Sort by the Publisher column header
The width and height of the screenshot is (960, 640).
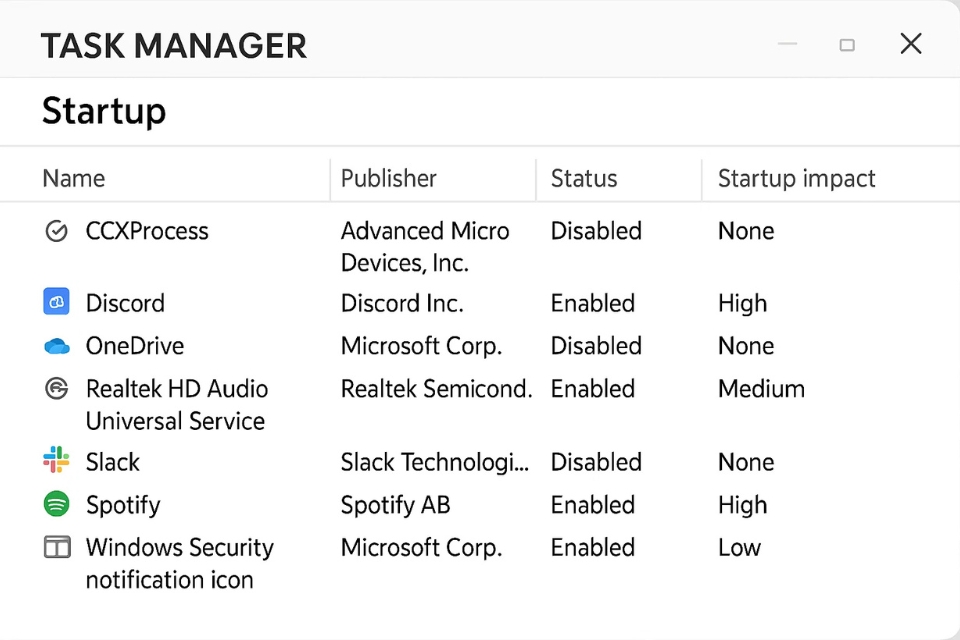[x=389, y=179]
